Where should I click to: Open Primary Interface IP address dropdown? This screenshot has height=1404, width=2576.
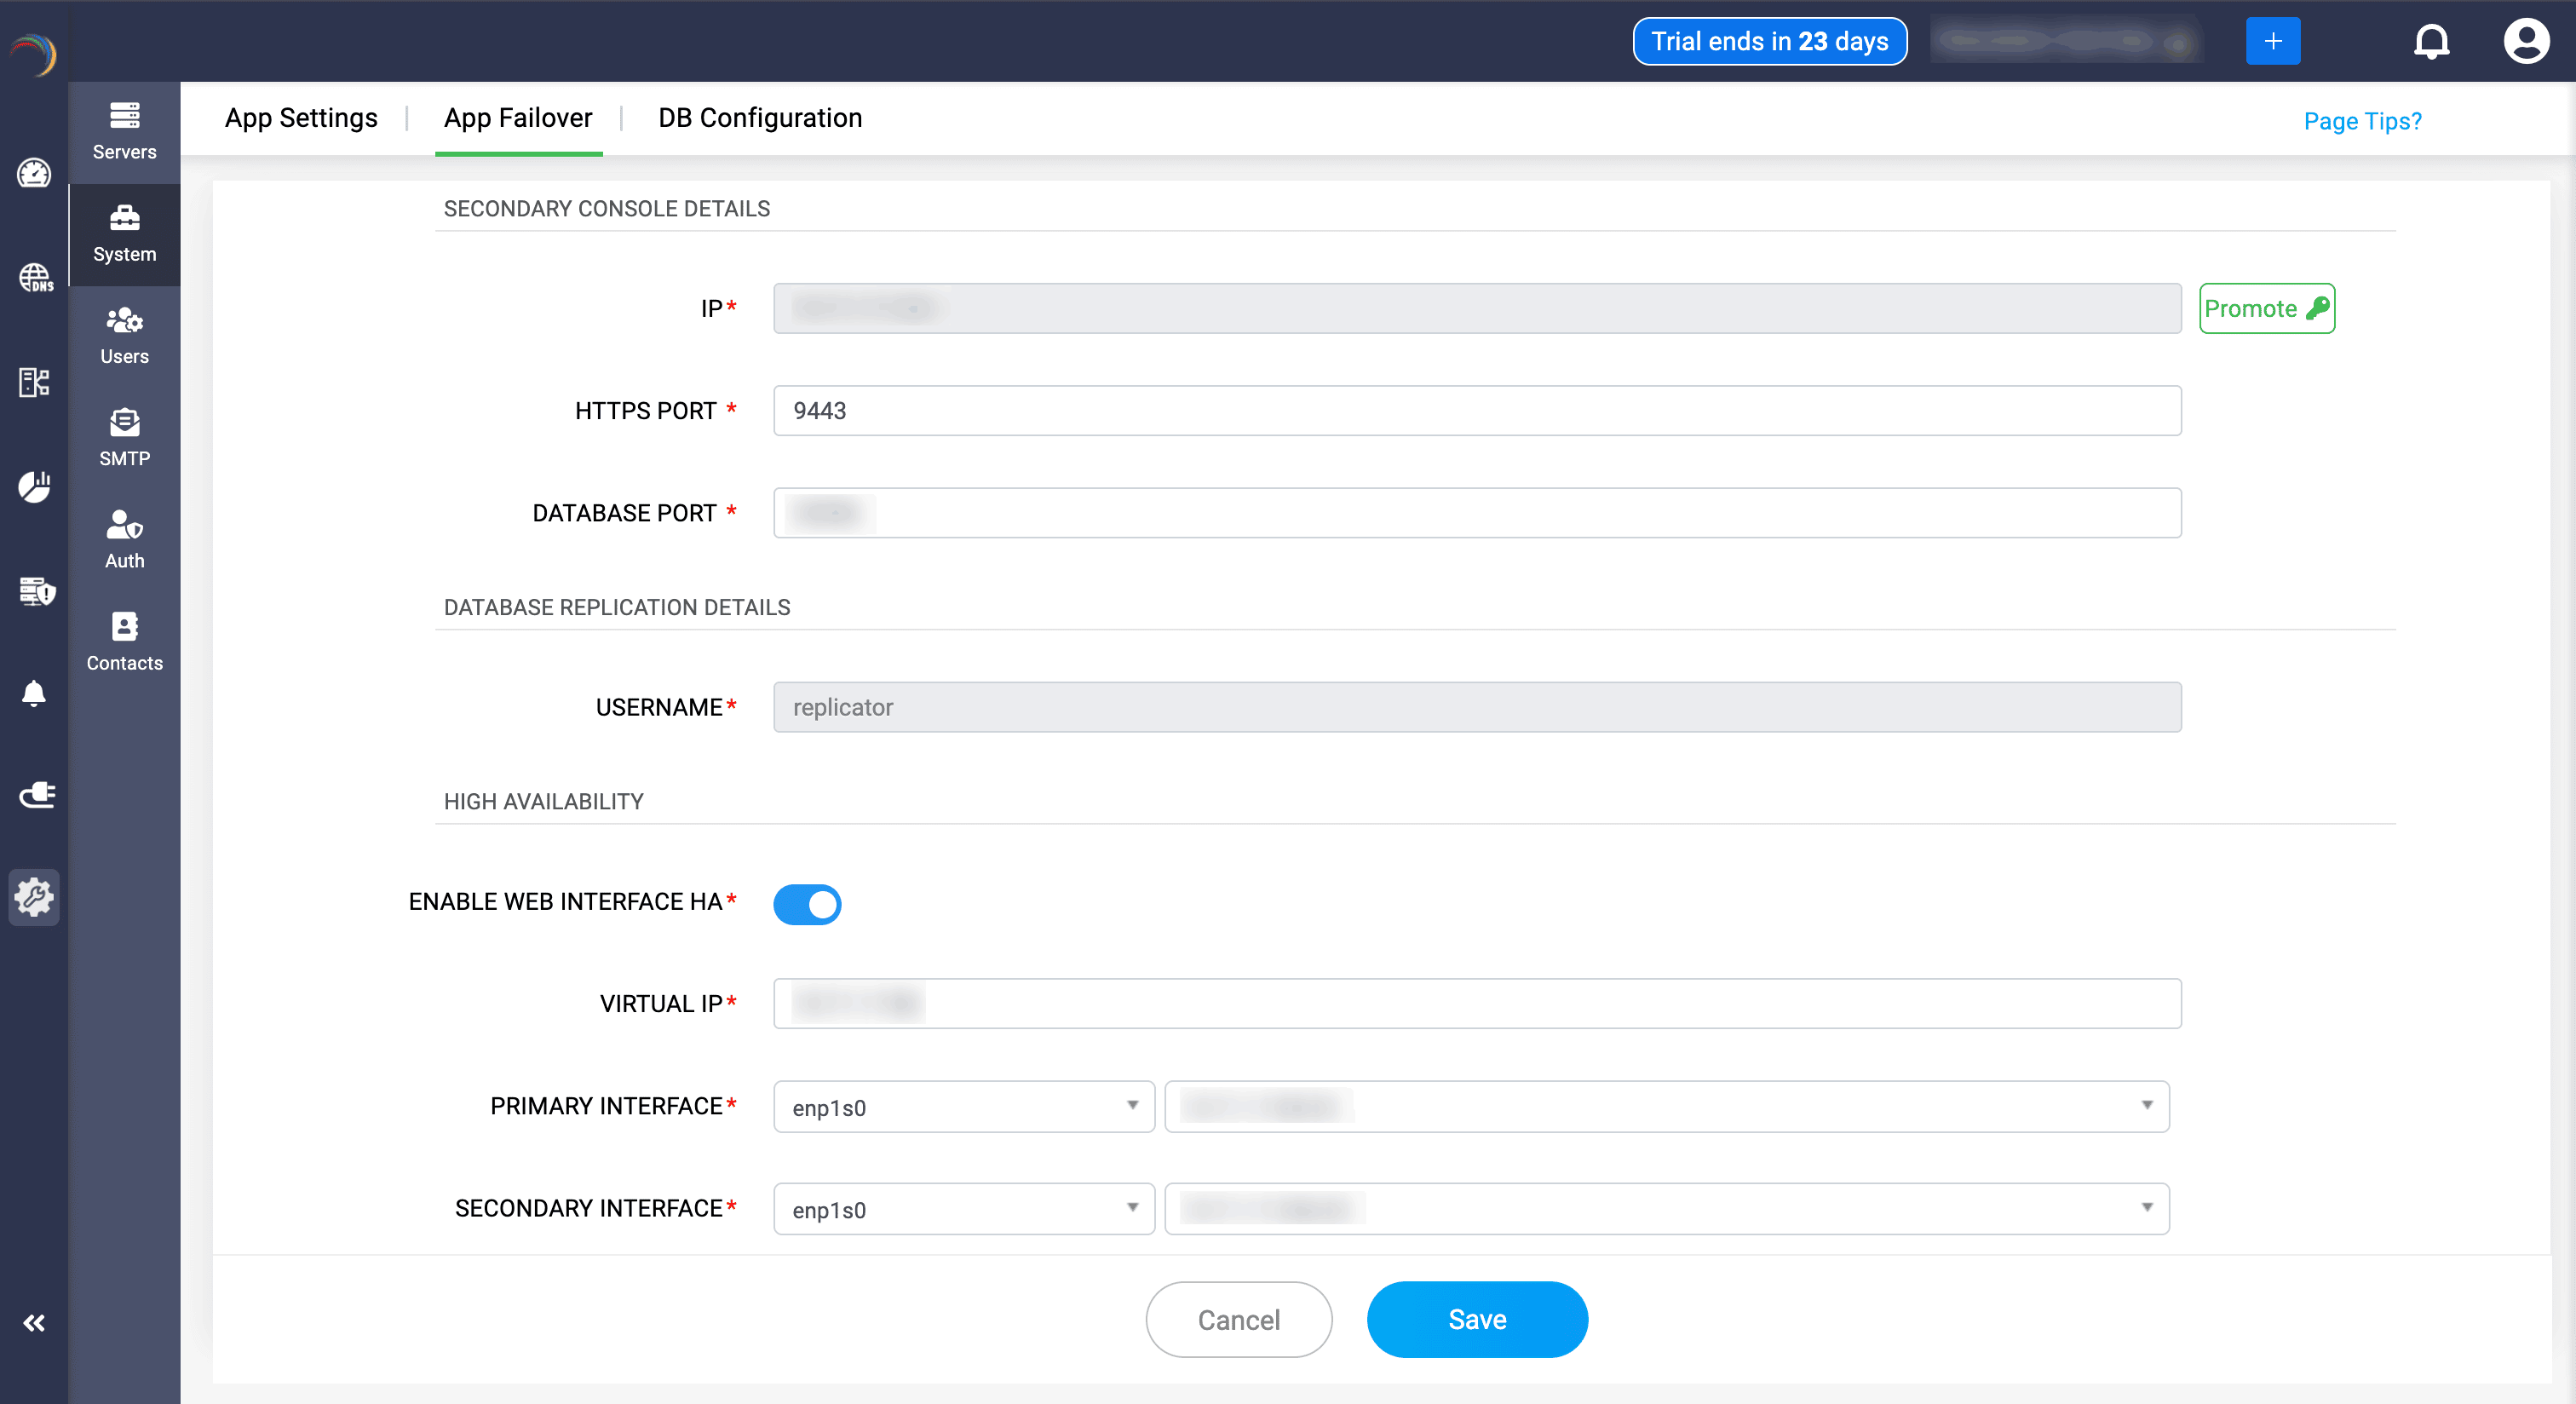pos(1666,1106)
